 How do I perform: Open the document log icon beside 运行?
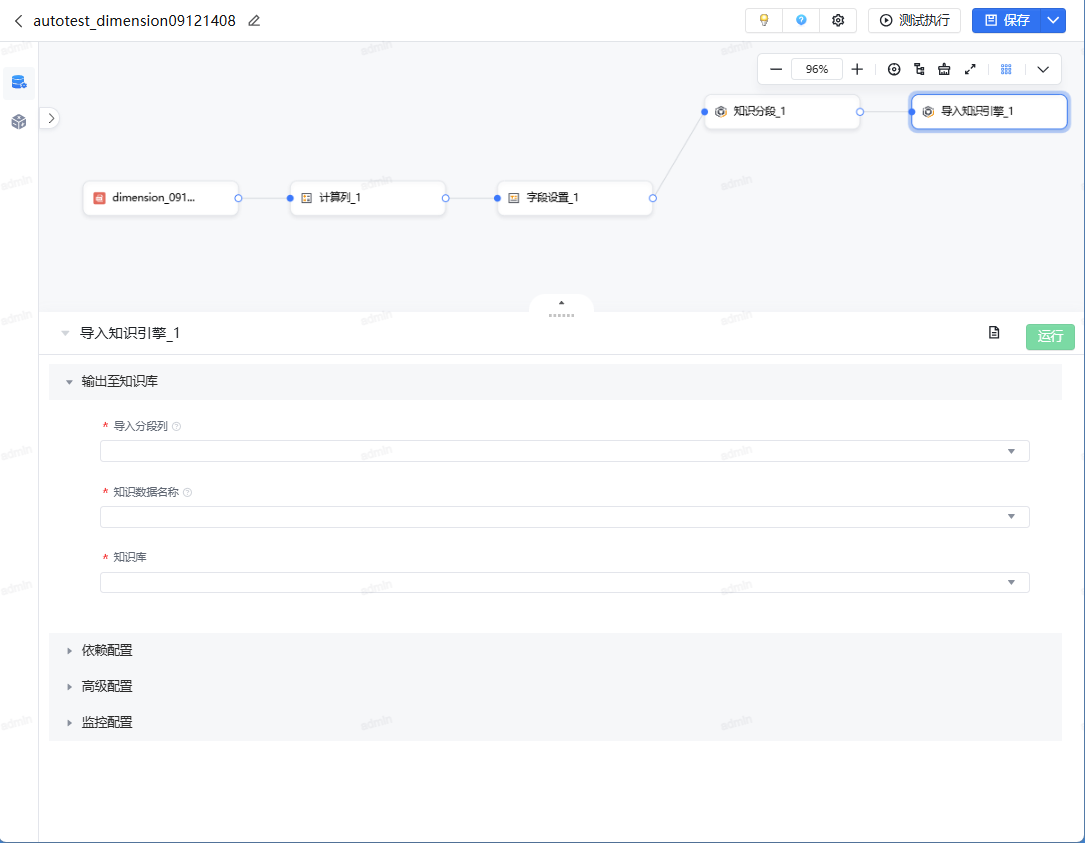pos(994,333)
